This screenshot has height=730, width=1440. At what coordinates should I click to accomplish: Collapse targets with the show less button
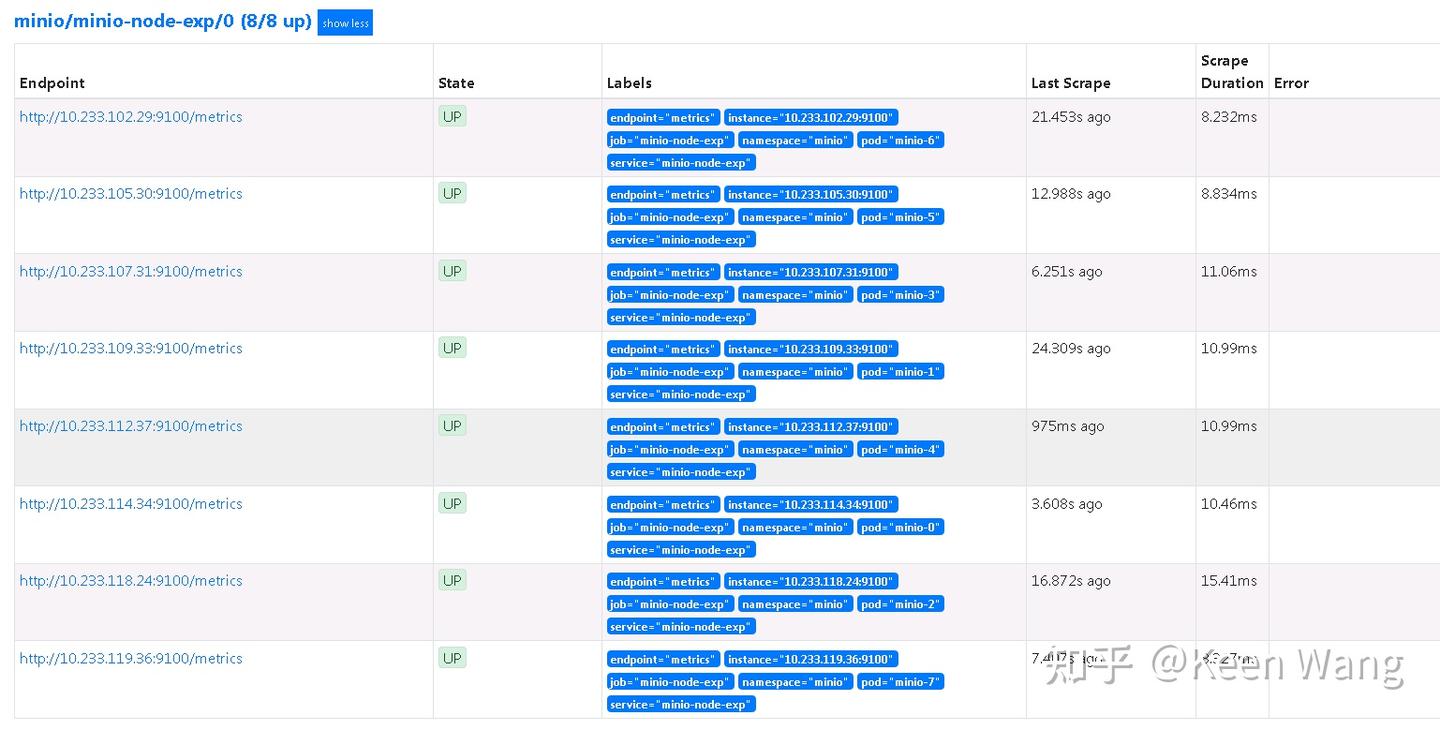coord(345,23)
